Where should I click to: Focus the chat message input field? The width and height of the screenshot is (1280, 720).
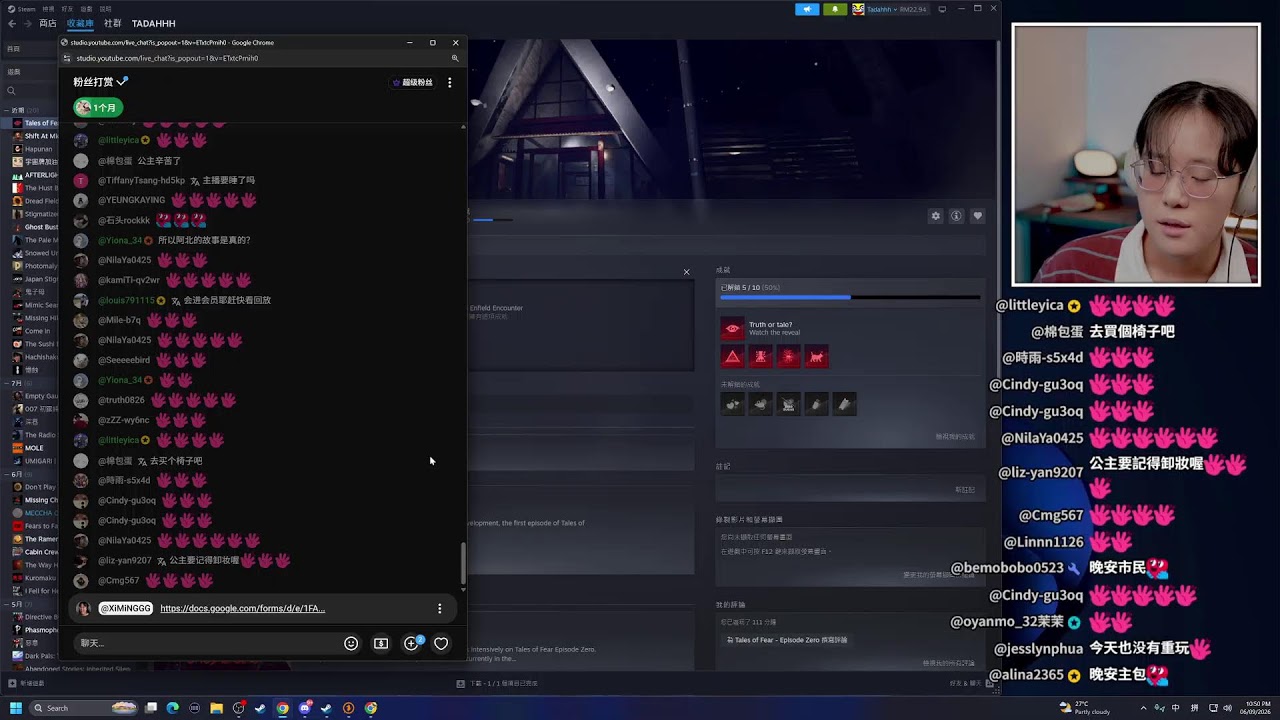[x=205, y=643]
